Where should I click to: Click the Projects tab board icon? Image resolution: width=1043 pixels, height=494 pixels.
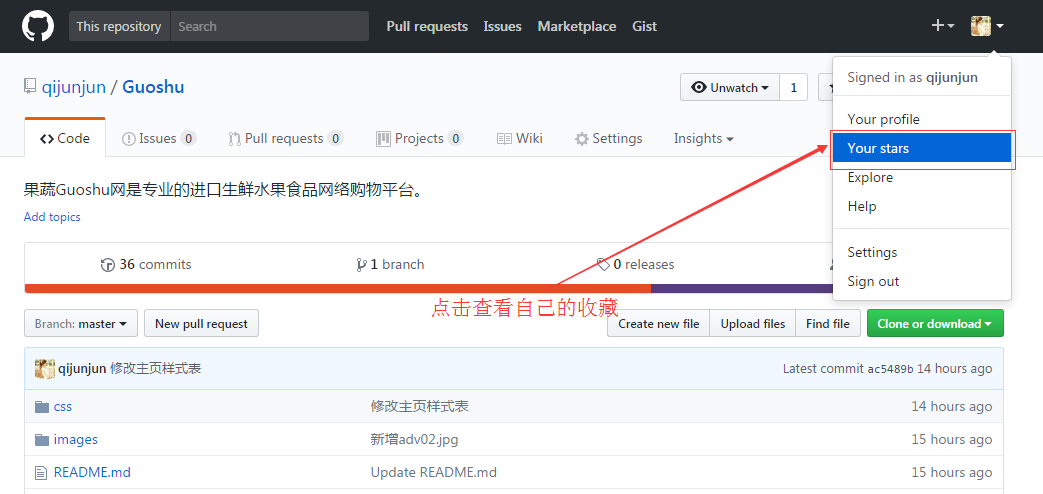pyautogui.click(x=383, y=139)
